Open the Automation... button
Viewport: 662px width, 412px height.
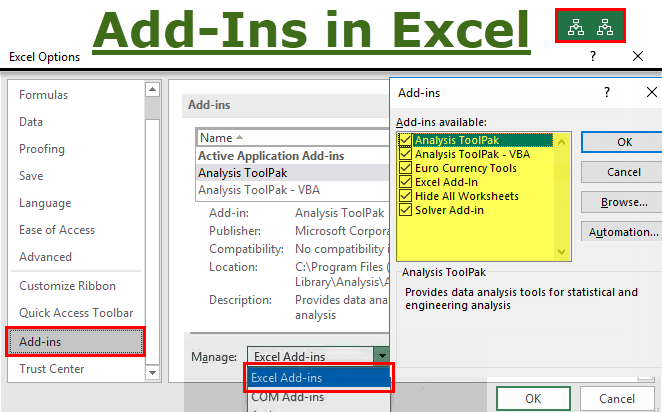point(624,232)
